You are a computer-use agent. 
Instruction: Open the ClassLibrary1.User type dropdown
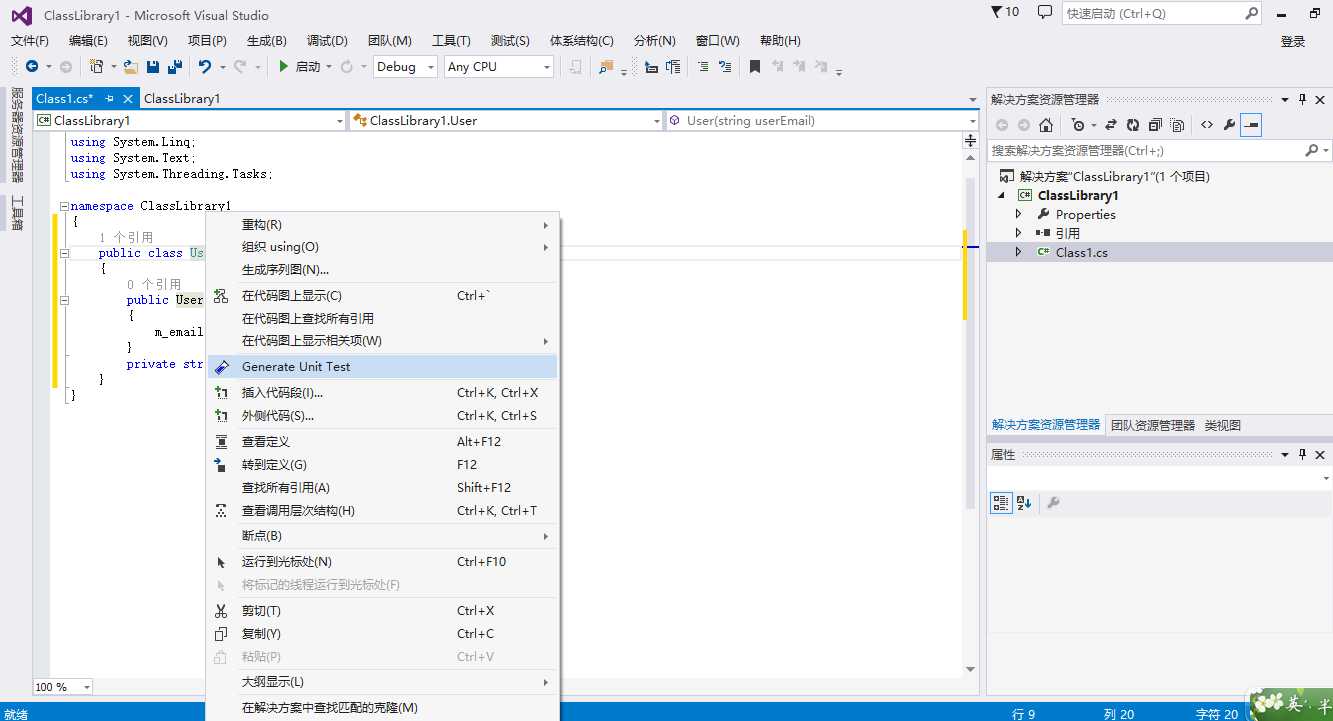[x=506, y=120]
